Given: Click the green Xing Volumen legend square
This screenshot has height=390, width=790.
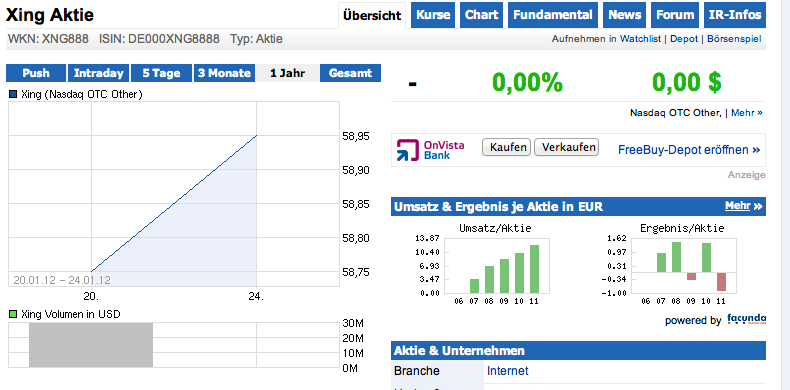Looking at the screenshot, I should [x=13, y=314].
